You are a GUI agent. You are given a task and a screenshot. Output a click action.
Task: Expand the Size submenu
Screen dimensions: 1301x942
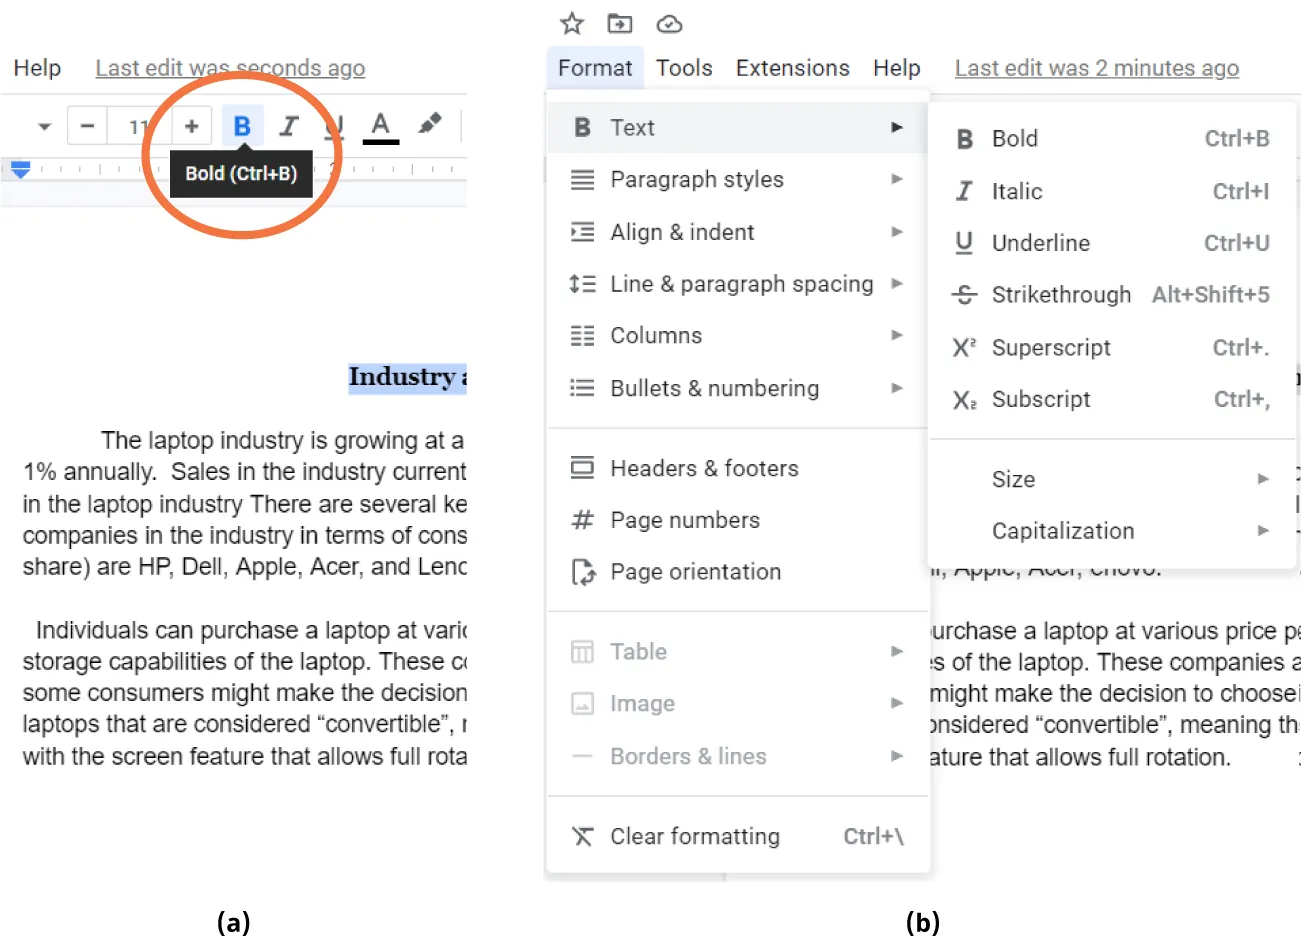click(1013, 479)
